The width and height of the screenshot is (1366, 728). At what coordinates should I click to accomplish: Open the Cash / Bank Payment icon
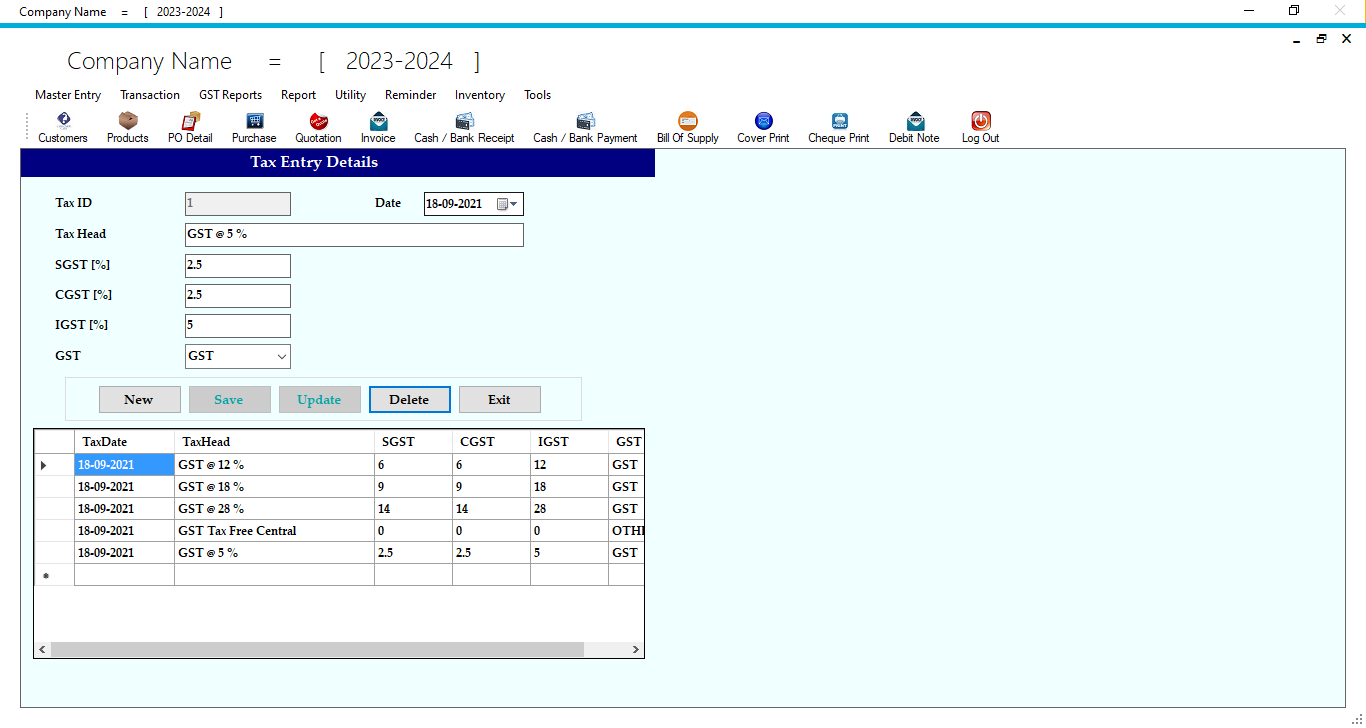point(585,128)
